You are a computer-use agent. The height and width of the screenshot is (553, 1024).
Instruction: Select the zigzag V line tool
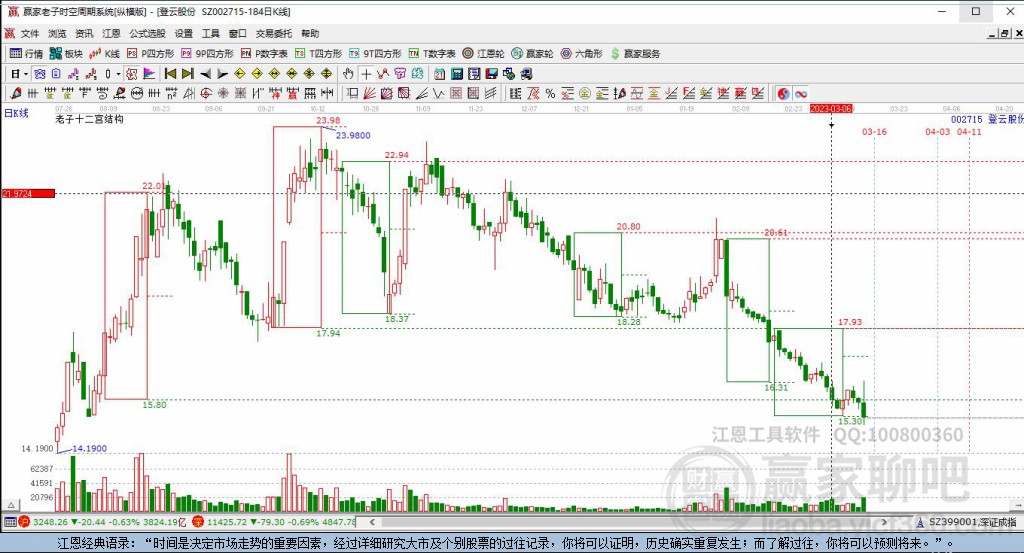pyautogui.click(x=439, y=93)
